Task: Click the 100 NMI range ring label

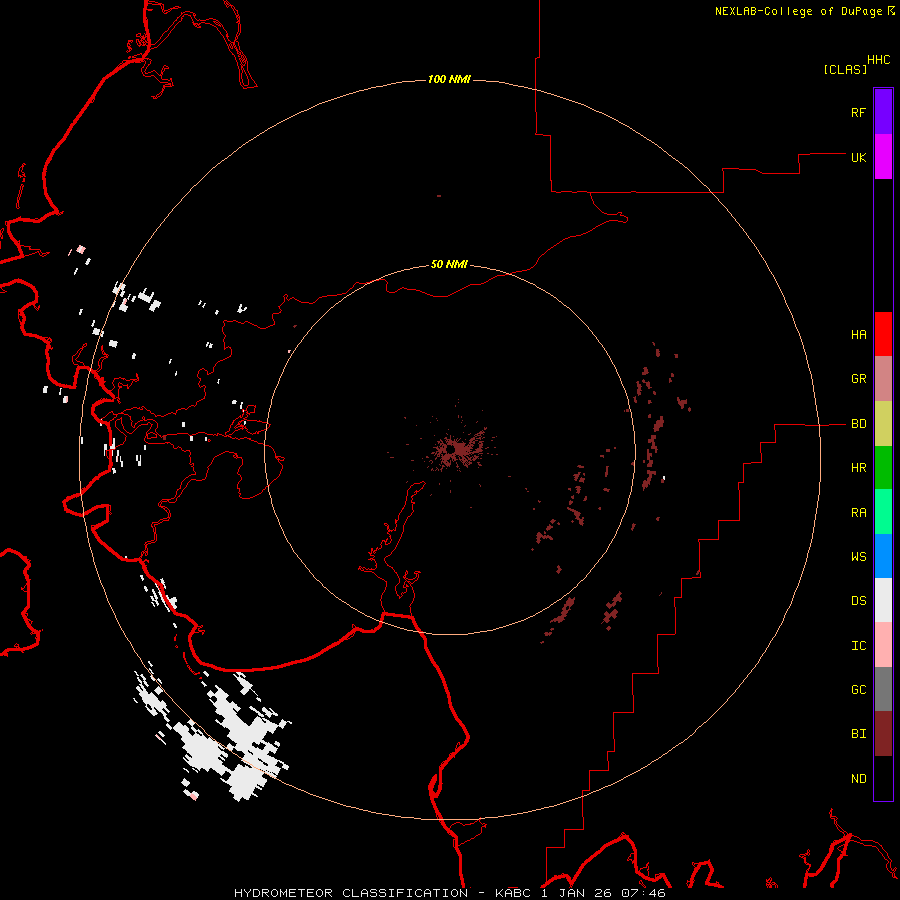Action: pyautogui.click(x=449, y=79)
